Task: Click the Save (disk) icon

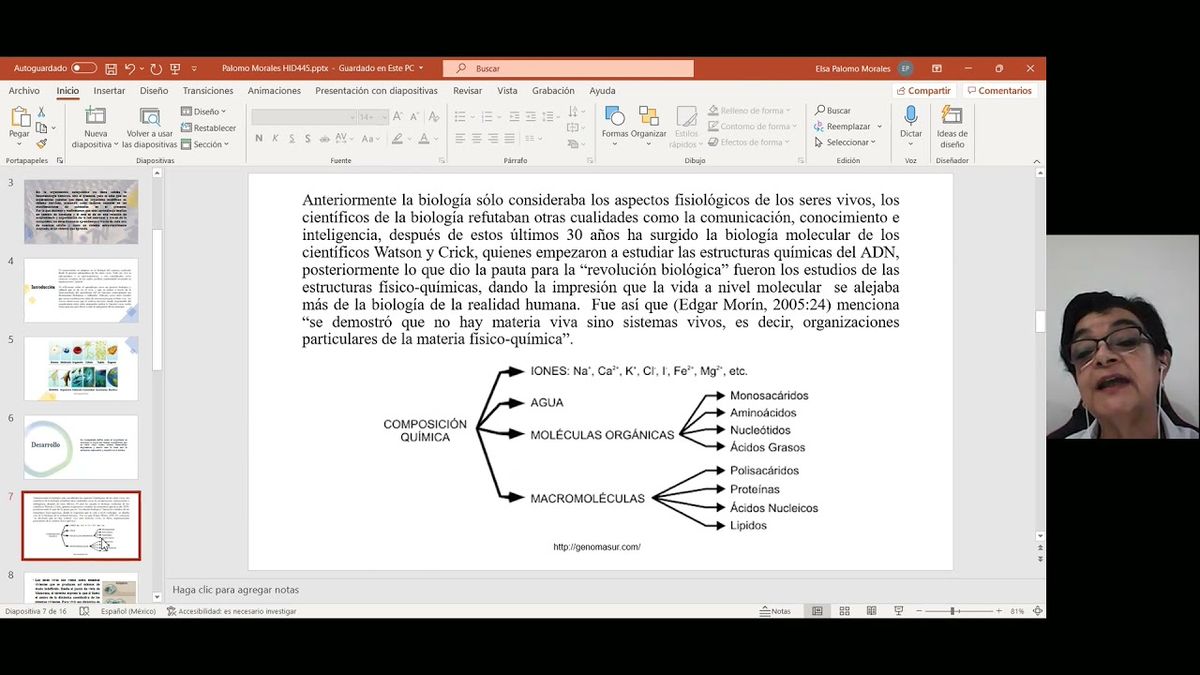Action: pos(111,68)
